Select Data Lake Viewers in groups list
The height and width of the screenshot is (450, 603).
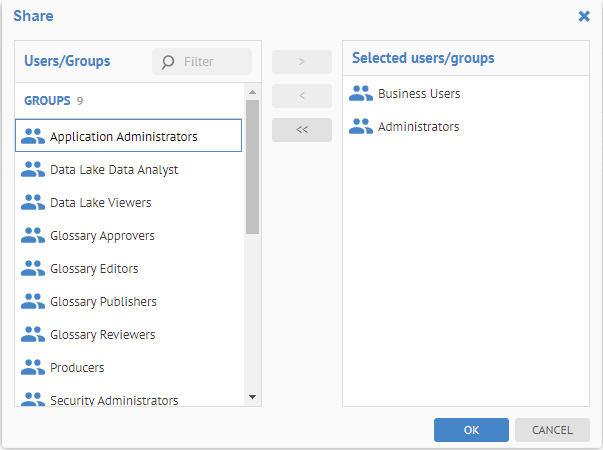tap(100, 203)
